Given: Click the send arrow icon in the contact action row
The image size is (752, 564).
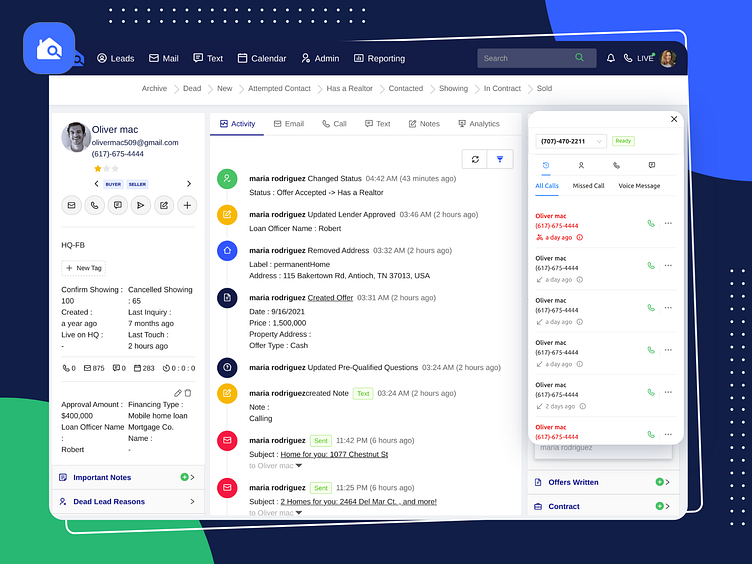Looking at the screenshot, I should 141,205.
